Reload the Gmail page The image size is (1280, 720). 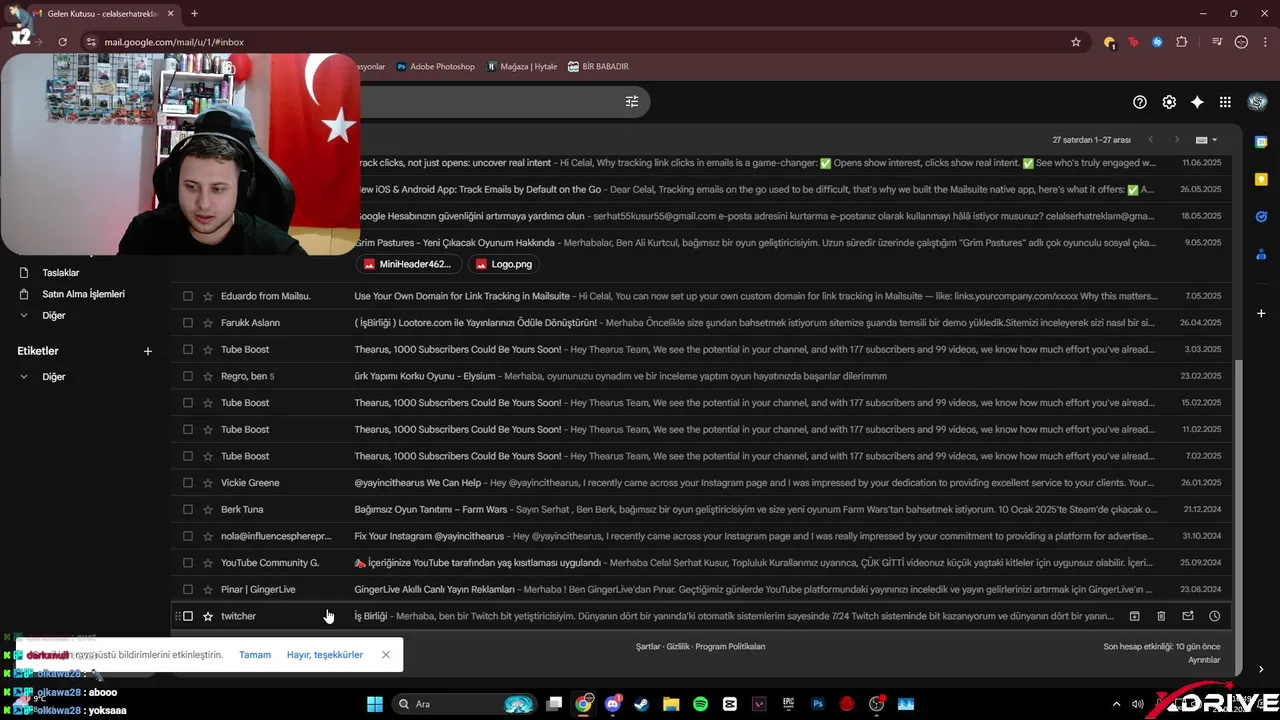pos(62,42)
